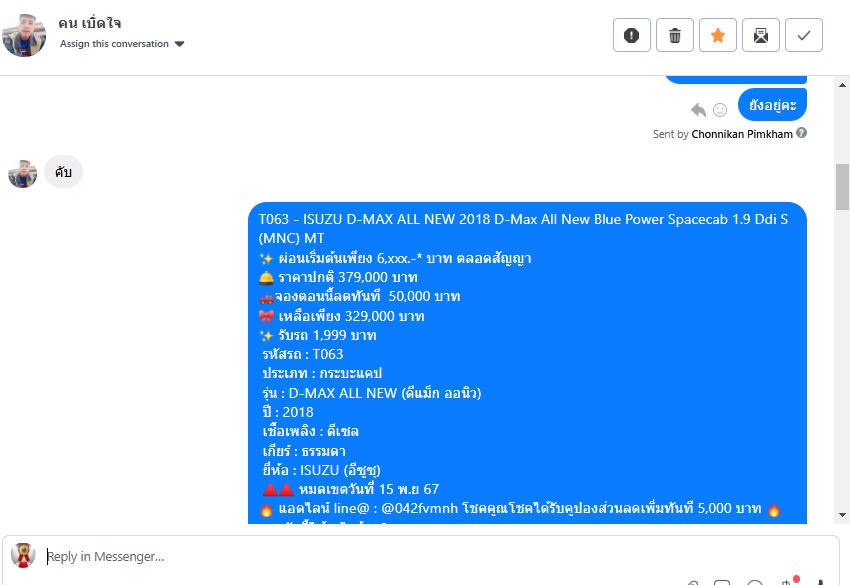Click the line ประเภท : กระบะแคป

click(x=322, y=374)
